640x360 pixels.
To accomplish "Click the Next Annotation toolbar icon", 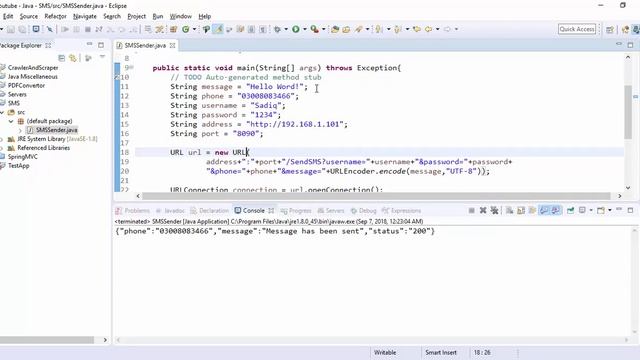I will 379,29.
